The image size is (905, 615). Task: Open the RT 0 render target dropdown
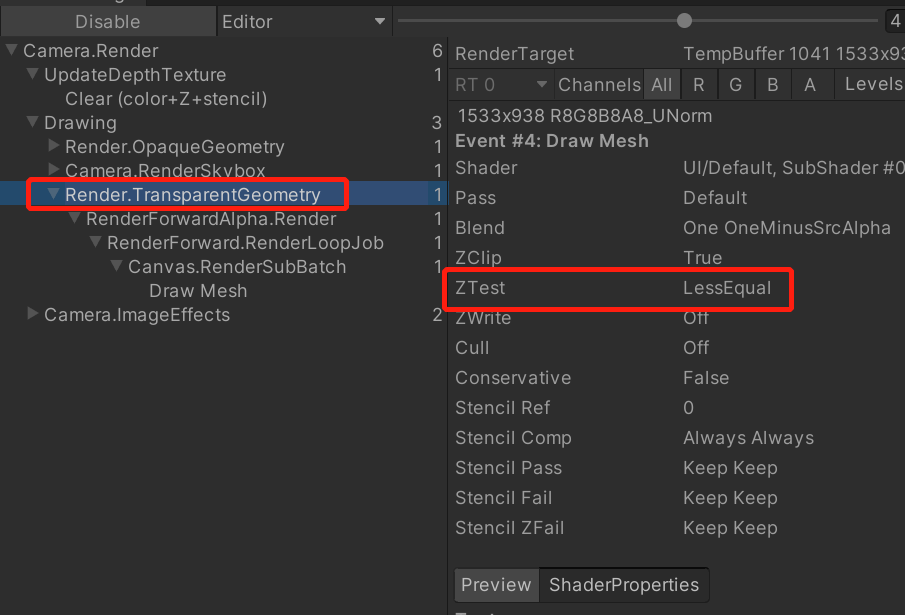500,85
